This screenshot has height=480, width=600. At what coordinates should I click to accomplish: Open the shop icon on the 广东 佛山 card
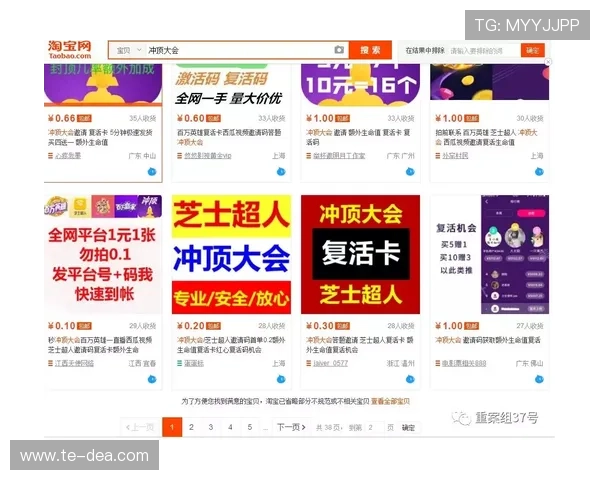[438, 363]
